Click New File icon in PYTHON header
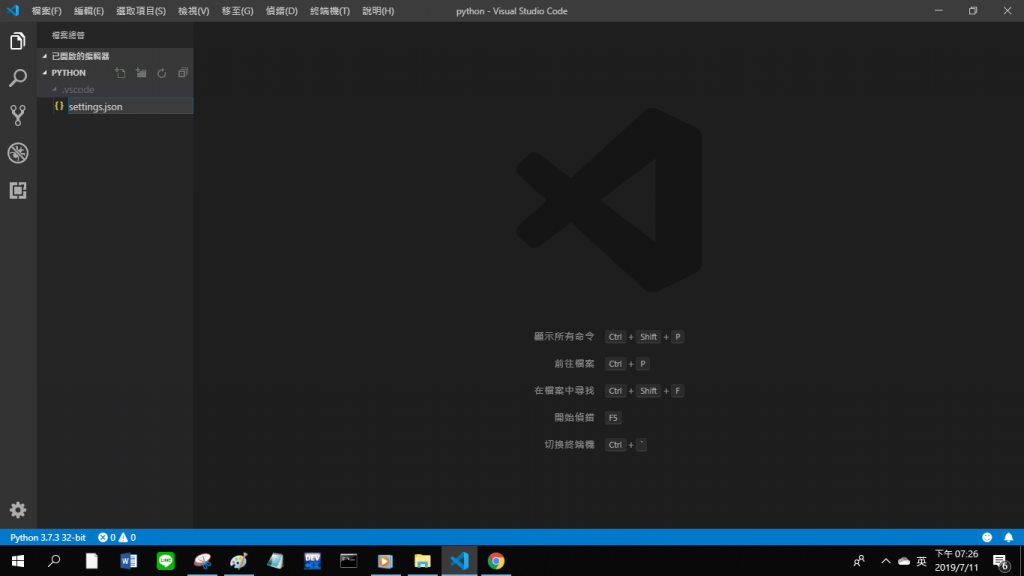The width and height of the screenshot is (1024, 576). 120,72
